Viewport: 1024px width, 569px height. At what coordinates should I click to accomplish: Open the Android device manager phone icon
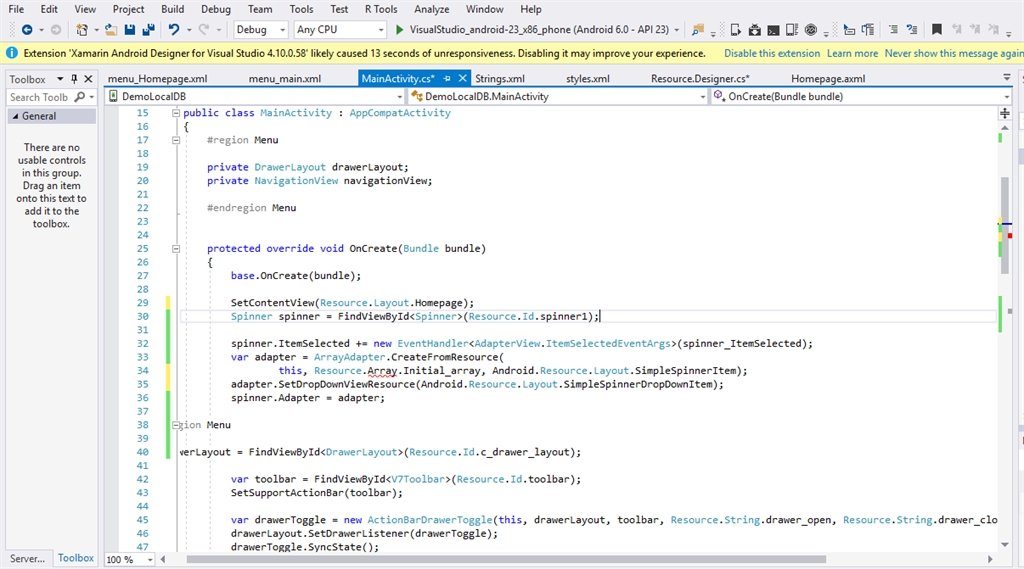(x=735, y=29)
